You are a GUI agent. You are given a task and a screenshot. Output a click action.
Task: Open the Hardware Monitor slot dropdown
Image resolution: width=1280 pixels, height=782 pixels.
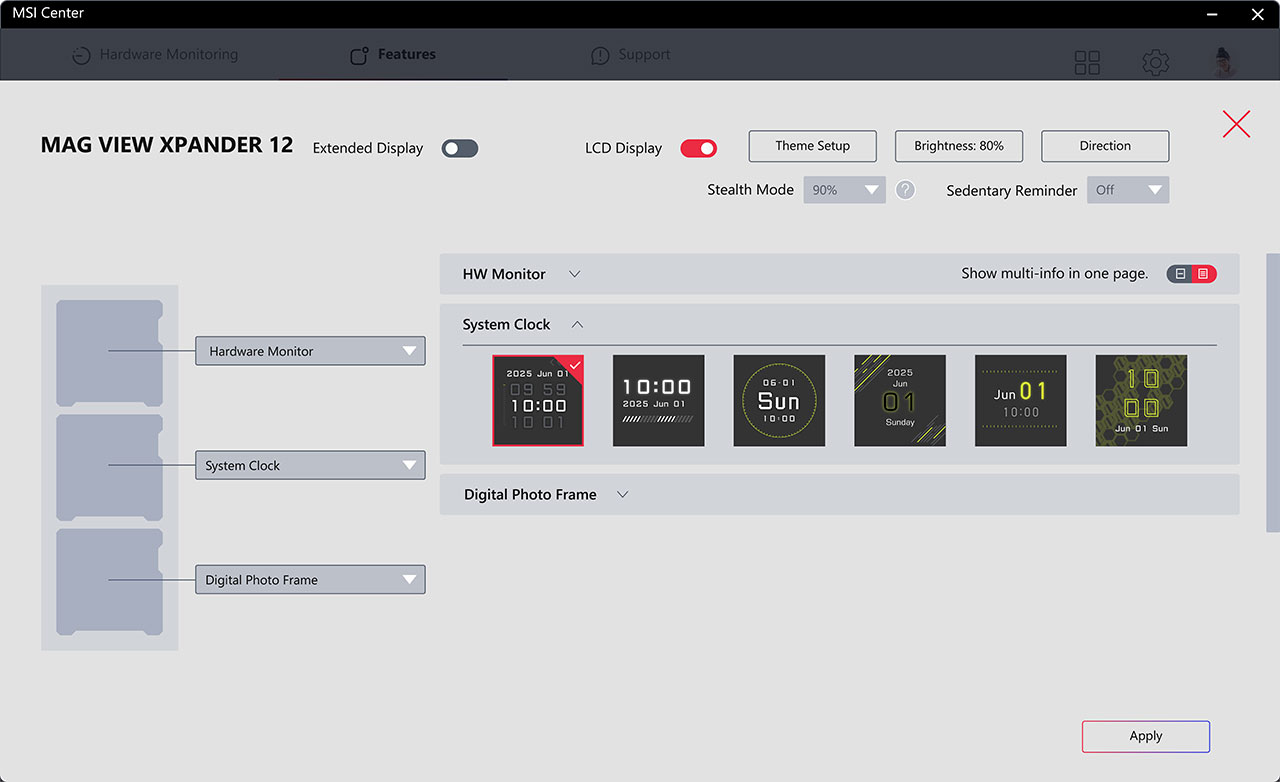pyautogui.click(x=310, y=351)
